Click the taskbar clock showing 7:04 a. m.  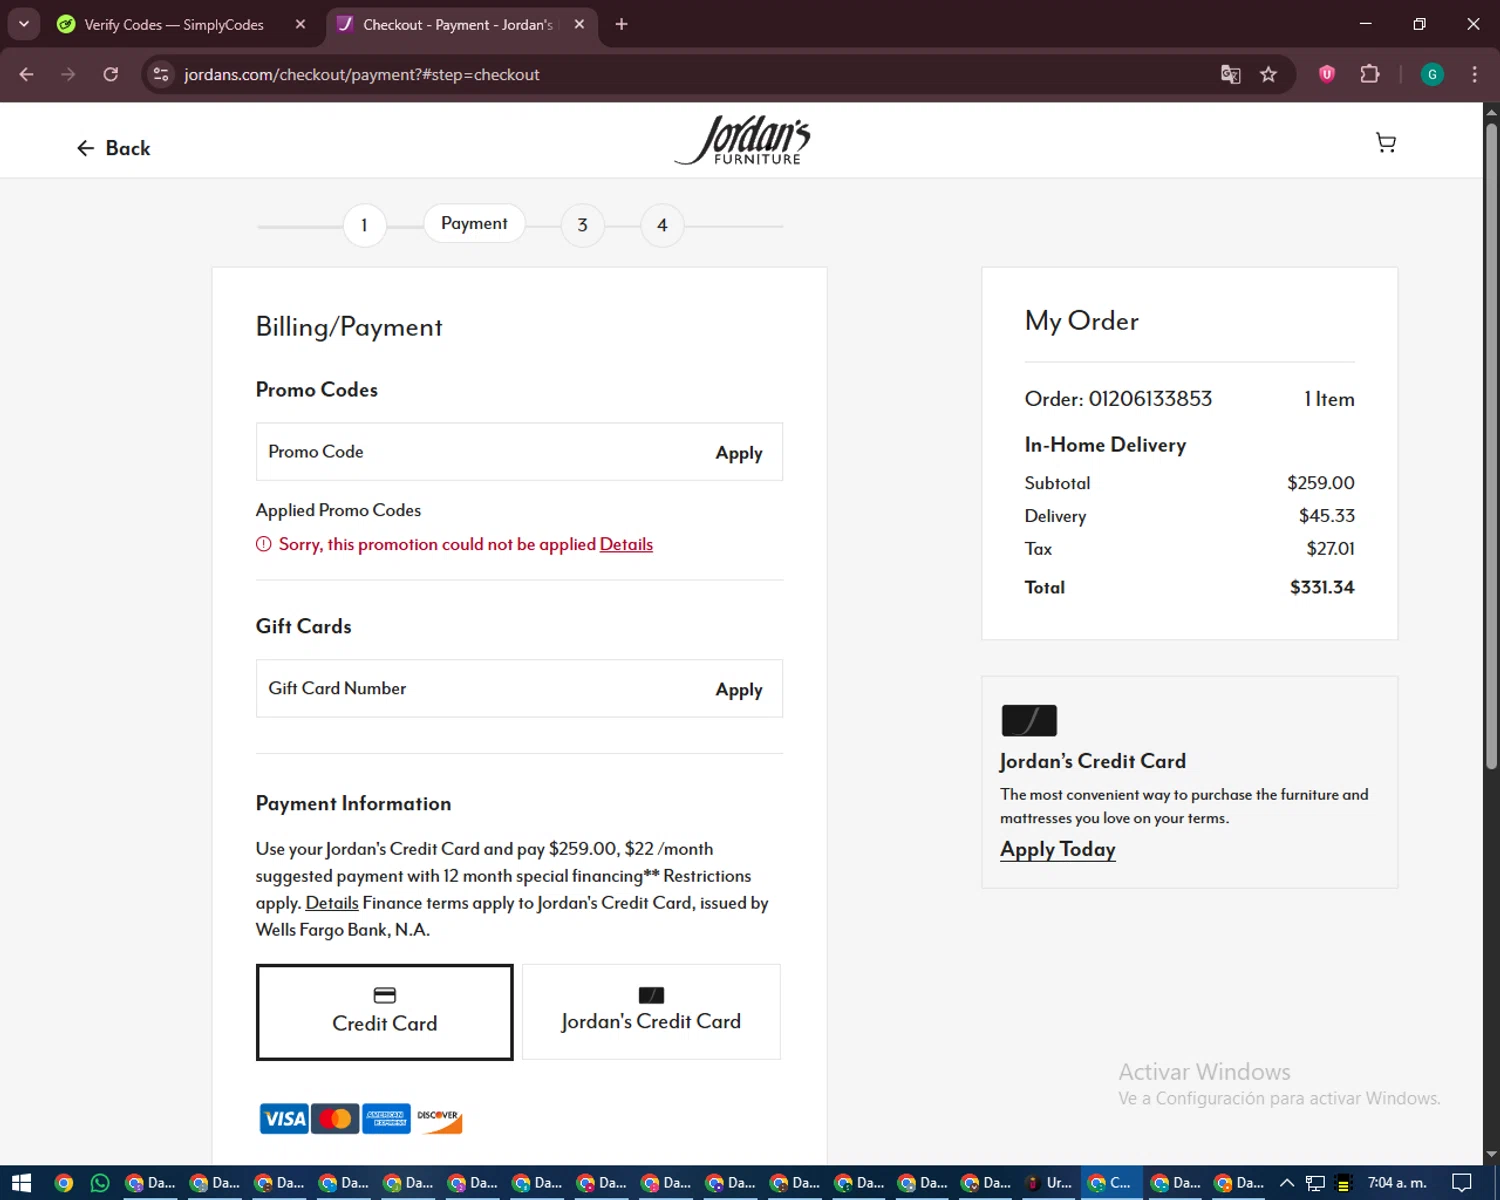pyautogui.click(x=1397, y=1183)
